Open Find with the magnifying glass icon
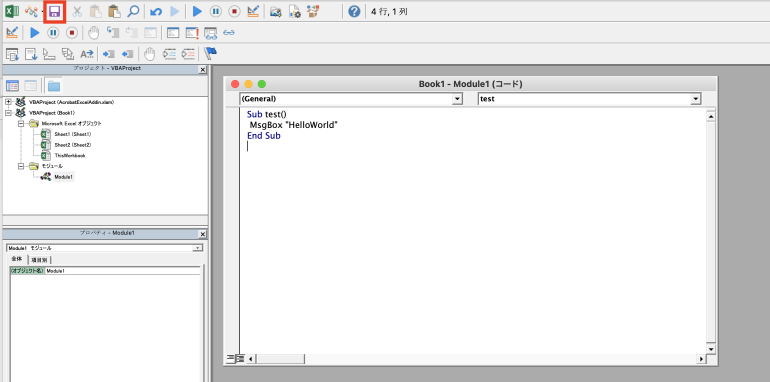The width and height of the screenshot is (770, 382). pyautogui.click(x=133, y=11)
